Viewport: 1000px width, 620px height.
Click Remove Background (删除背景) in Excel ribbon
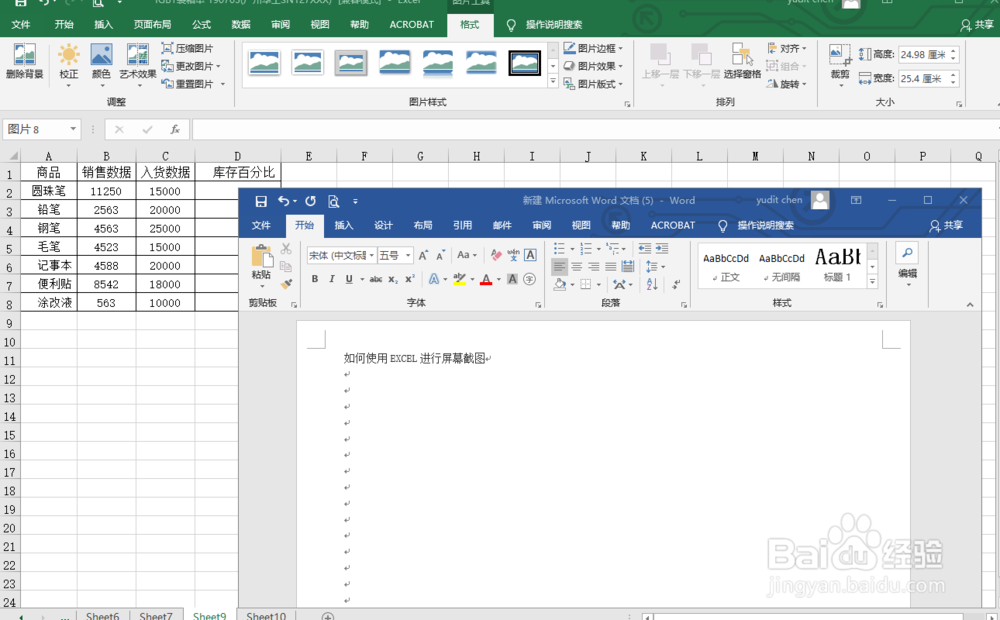click(x=24, y=62)
